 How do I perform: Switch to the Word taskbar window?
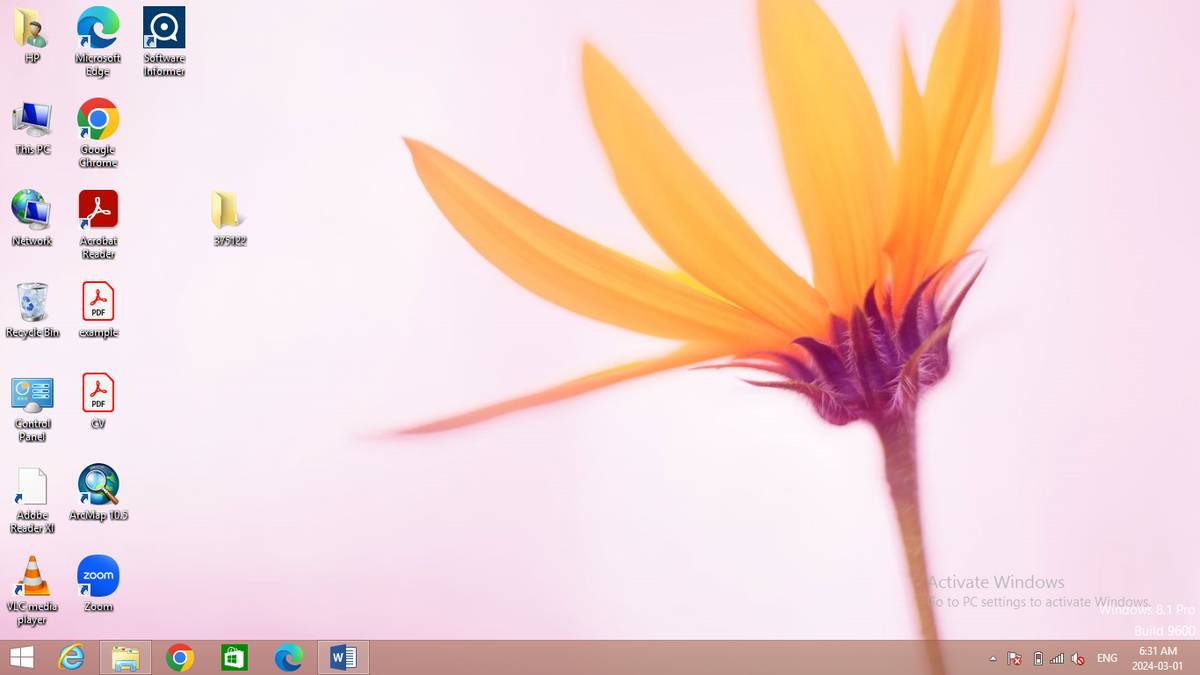pyautogui.click(x=343, y=657)
